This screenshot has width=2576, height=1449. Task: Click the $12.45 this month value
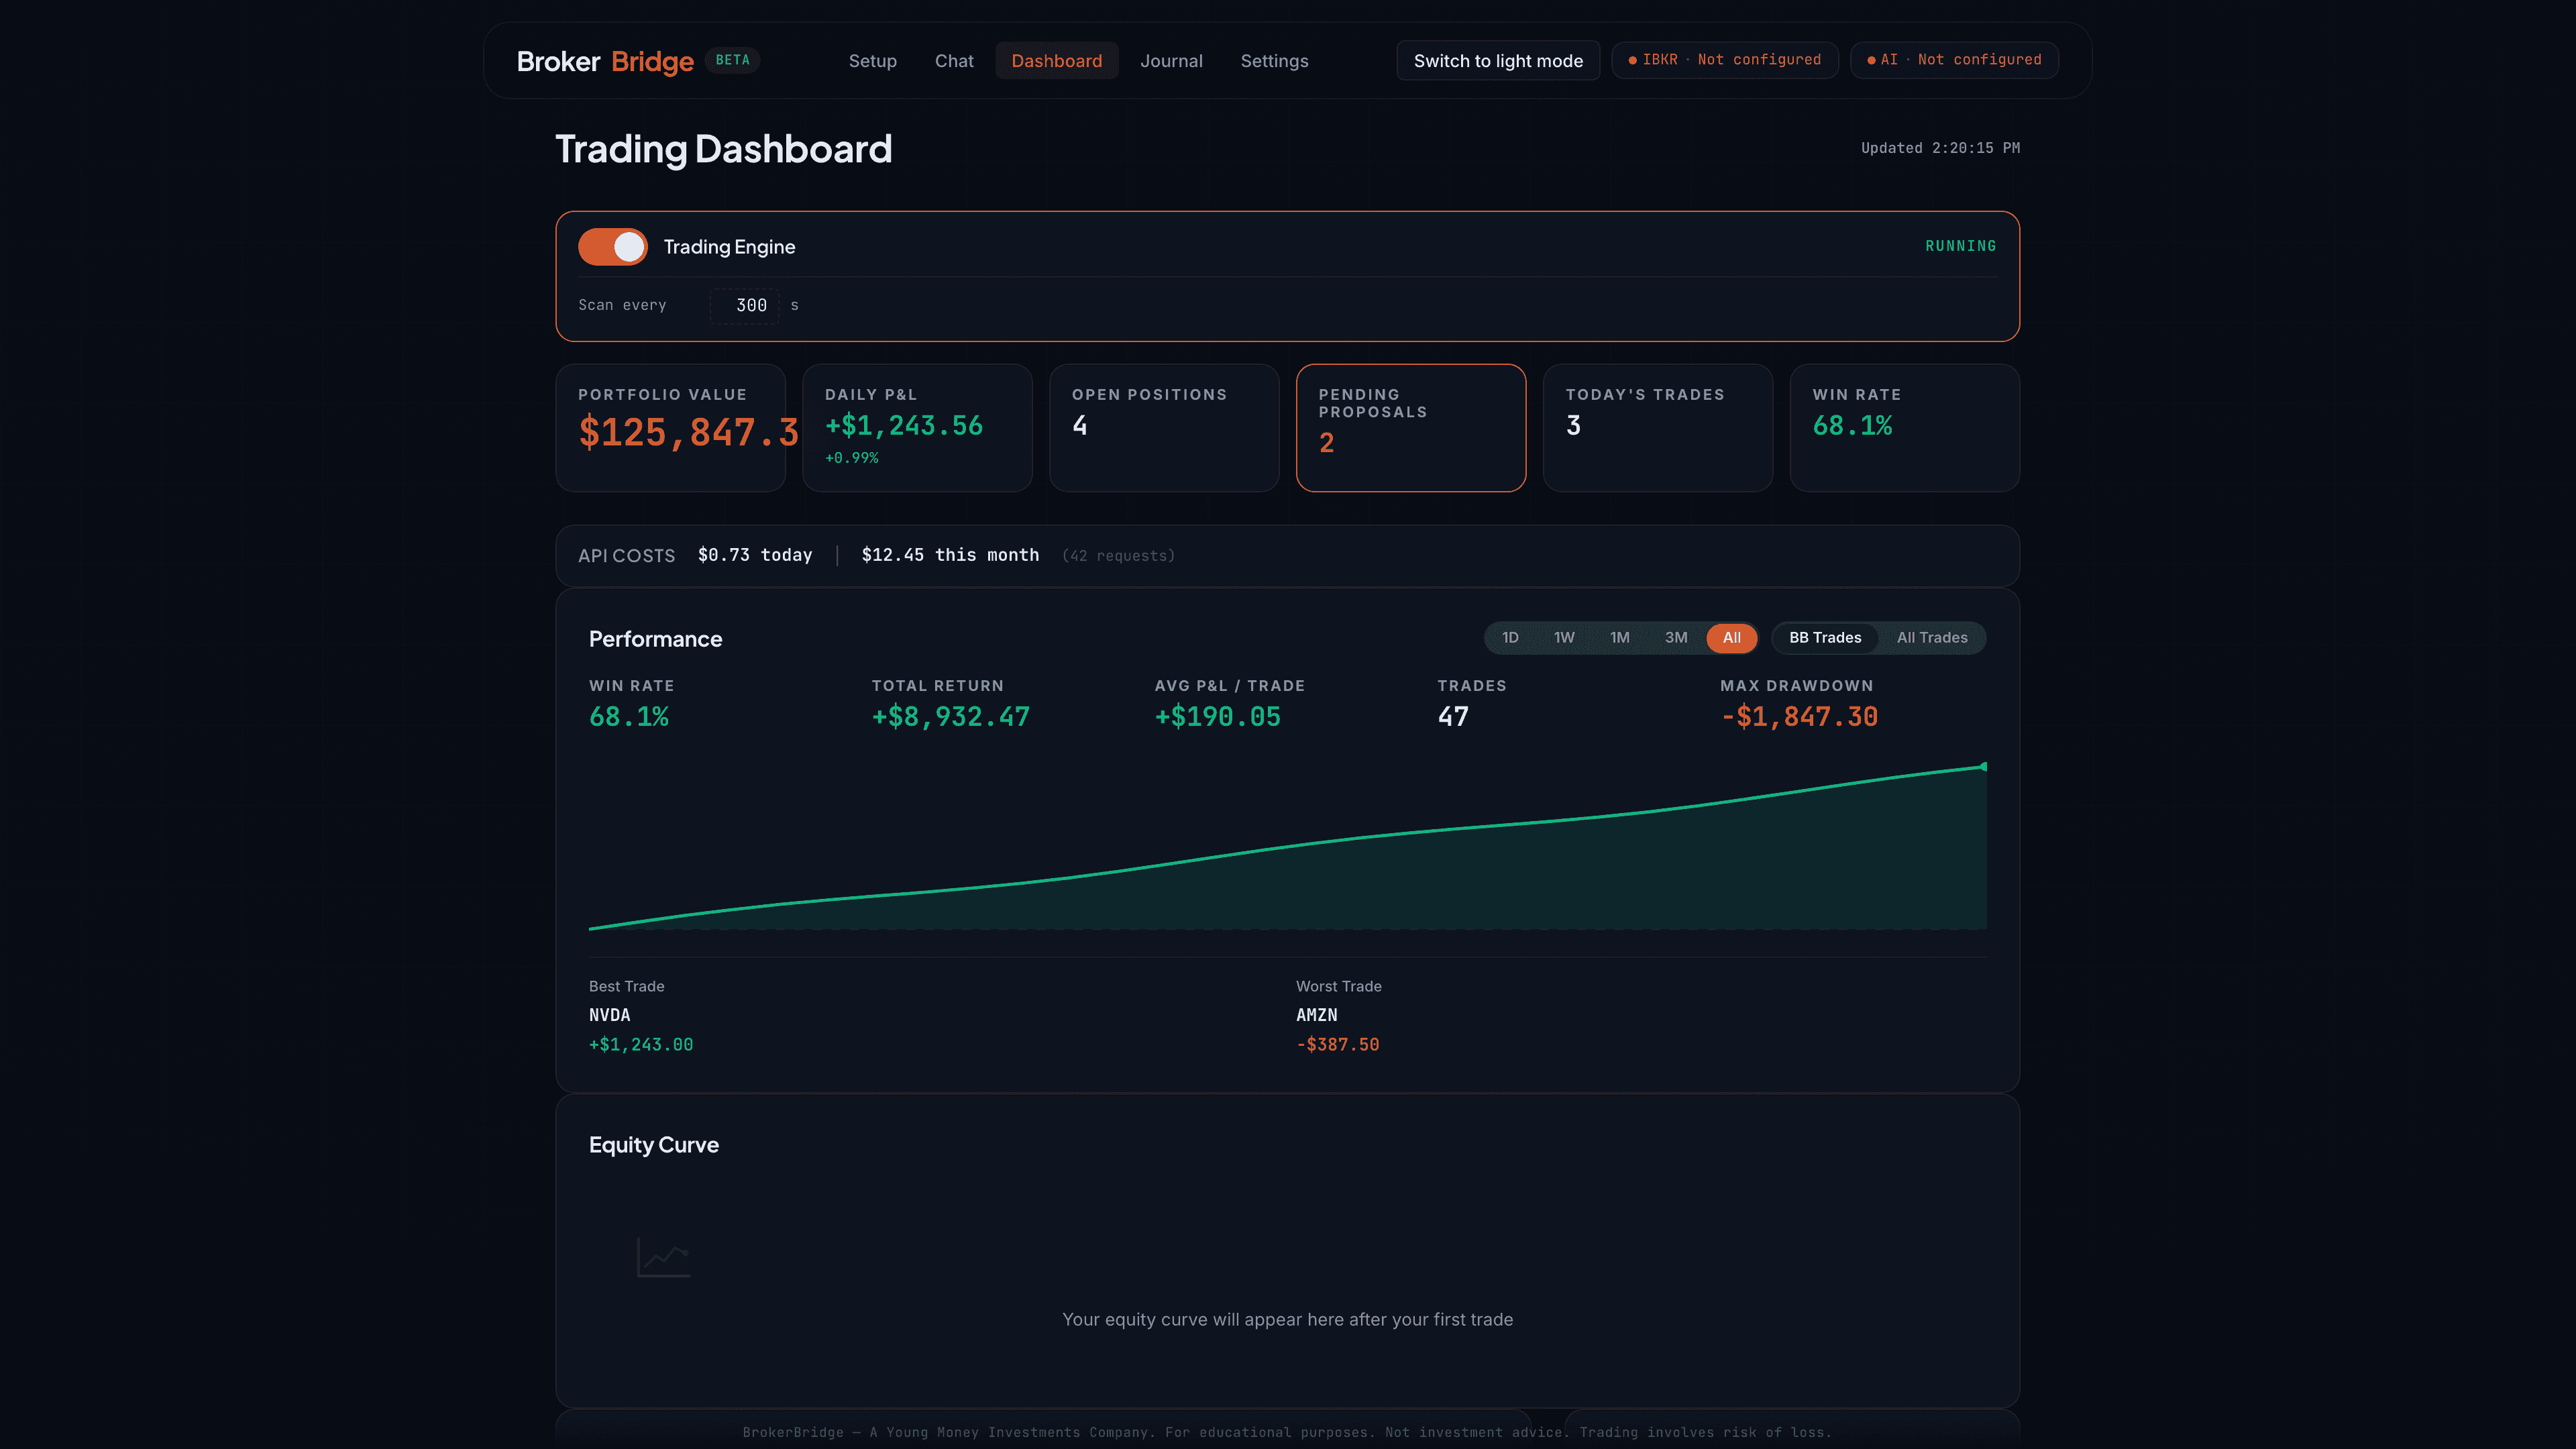tap(950, 555)
